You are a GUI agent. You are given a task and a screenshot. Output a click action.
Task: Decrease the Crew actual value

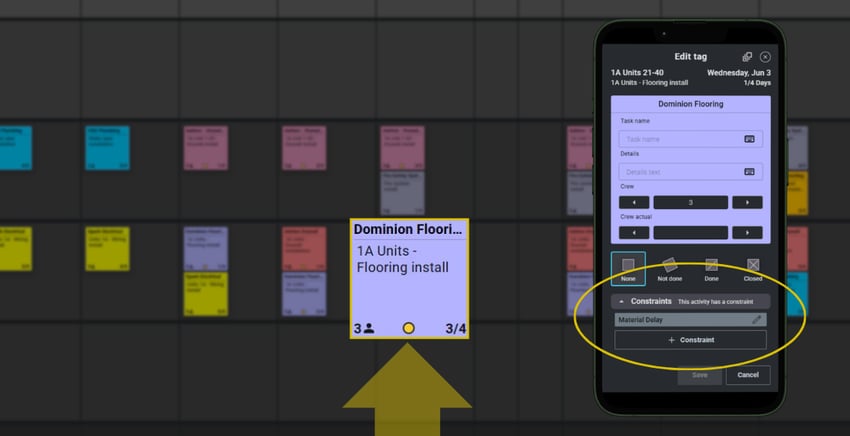tap(634, 233)
